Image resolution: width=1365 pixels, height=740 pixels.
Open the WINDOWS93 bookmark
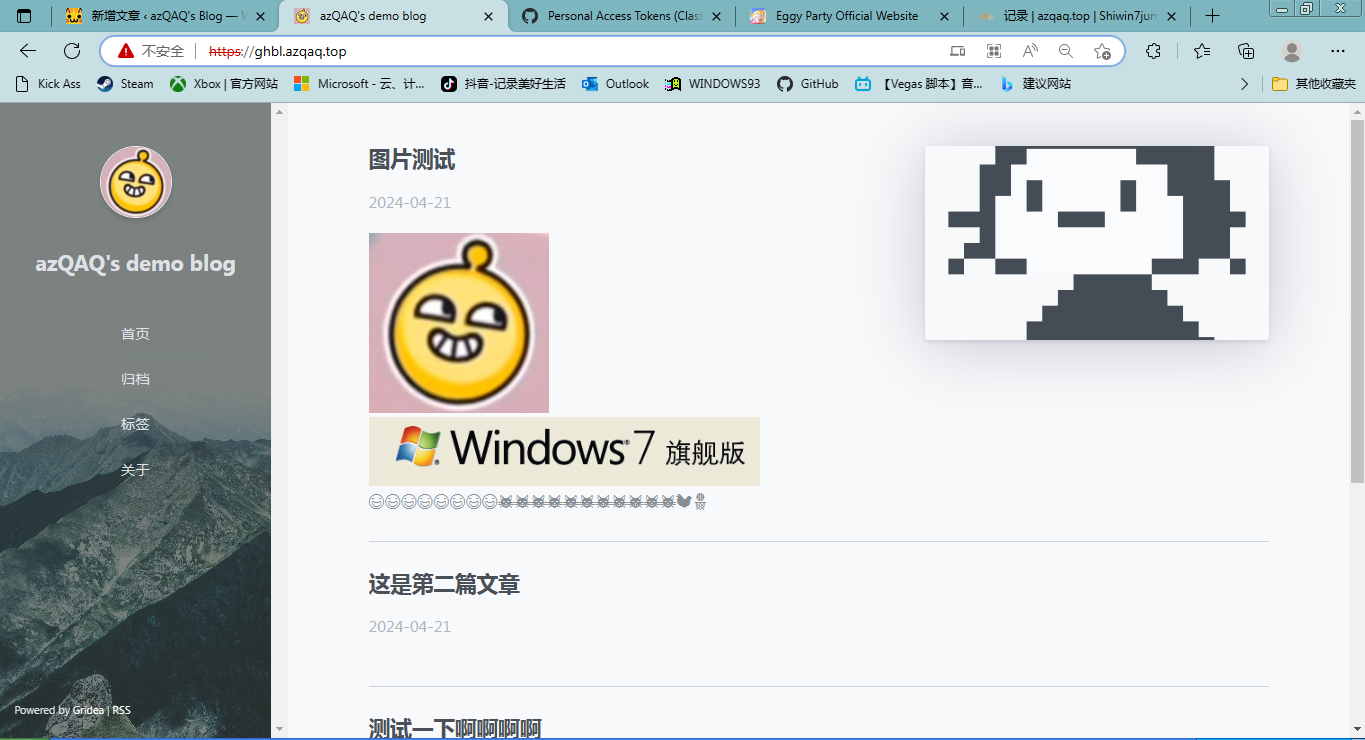pos(713,84)
